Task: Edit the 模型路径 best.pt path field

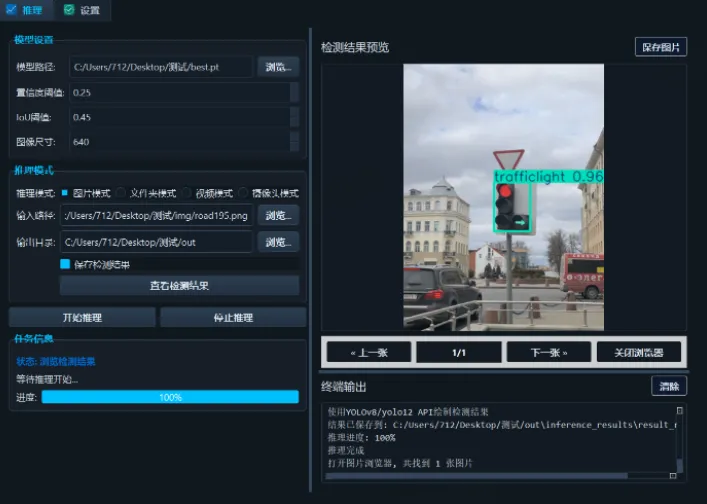Action: click(x=161, y=67)
